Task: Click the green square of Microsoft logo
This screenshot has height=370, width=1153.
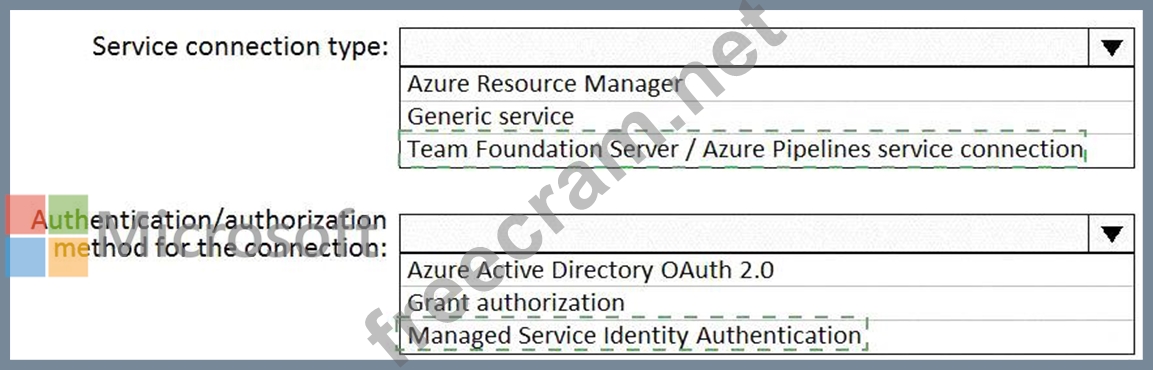Action: click(x=68, y=215)
